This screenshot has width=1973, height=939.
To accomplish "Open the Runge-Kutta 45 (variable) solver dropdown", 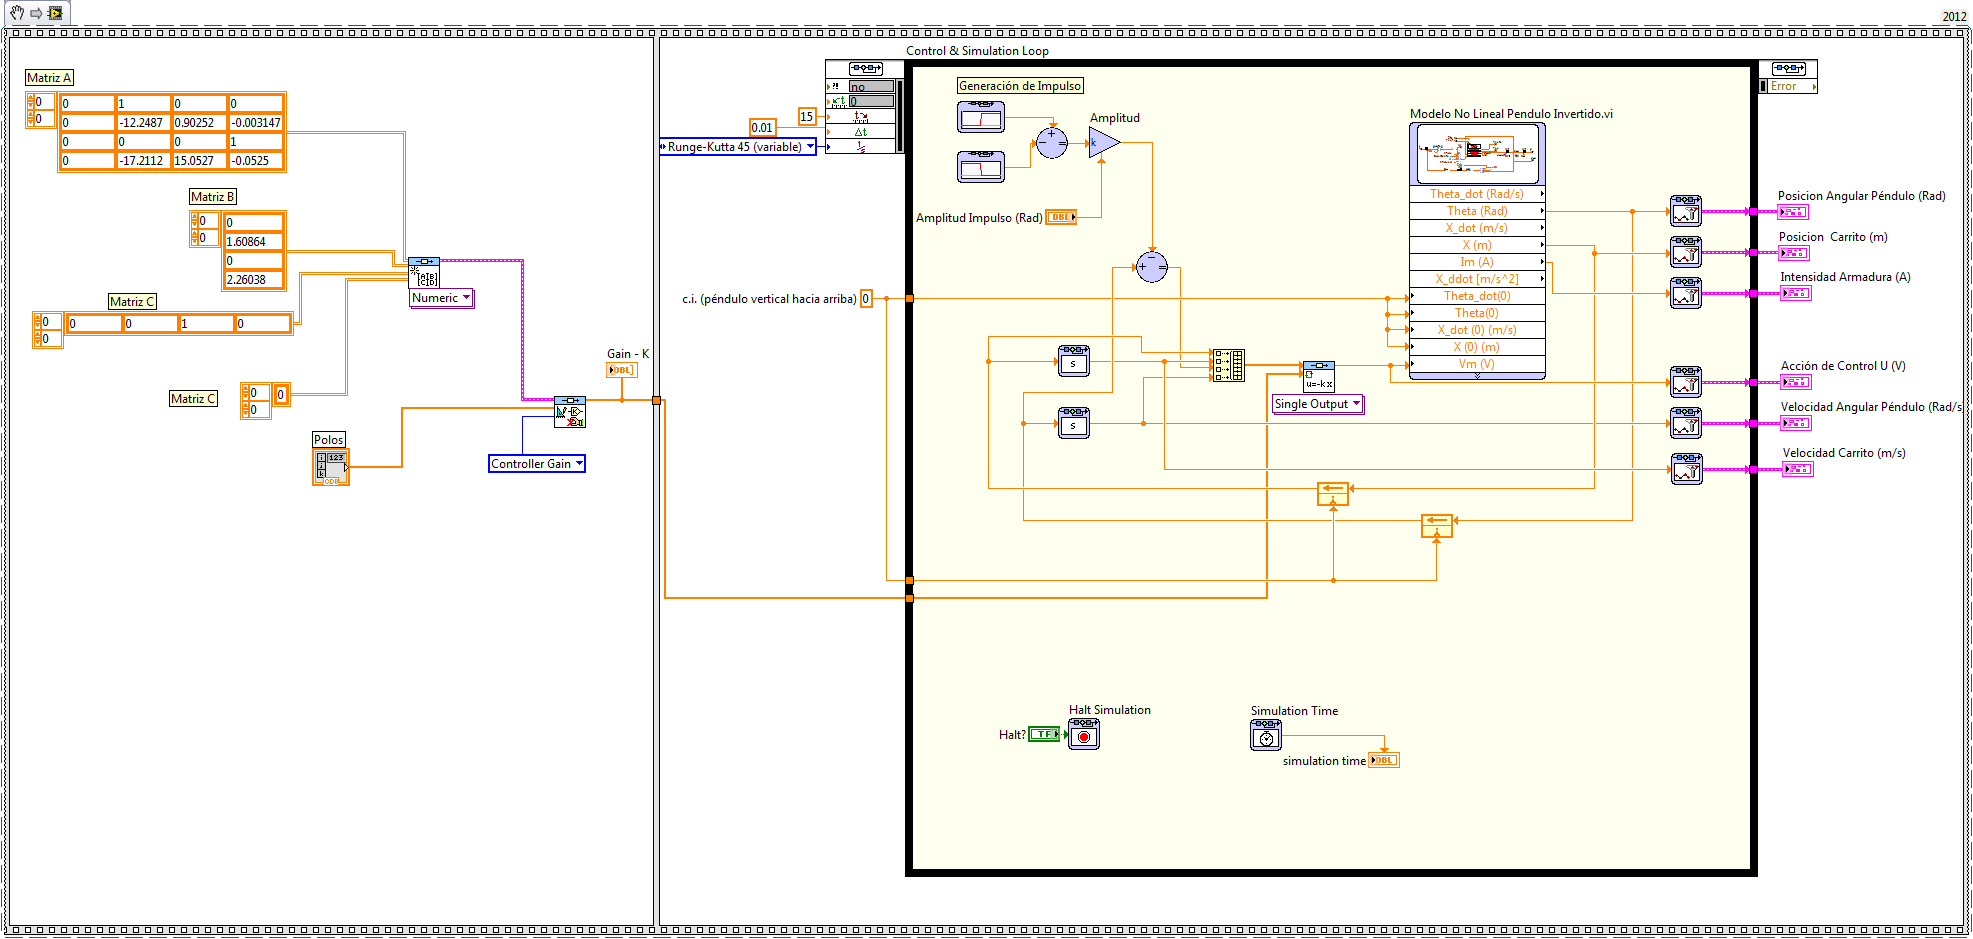I will [x=739, y=147].
